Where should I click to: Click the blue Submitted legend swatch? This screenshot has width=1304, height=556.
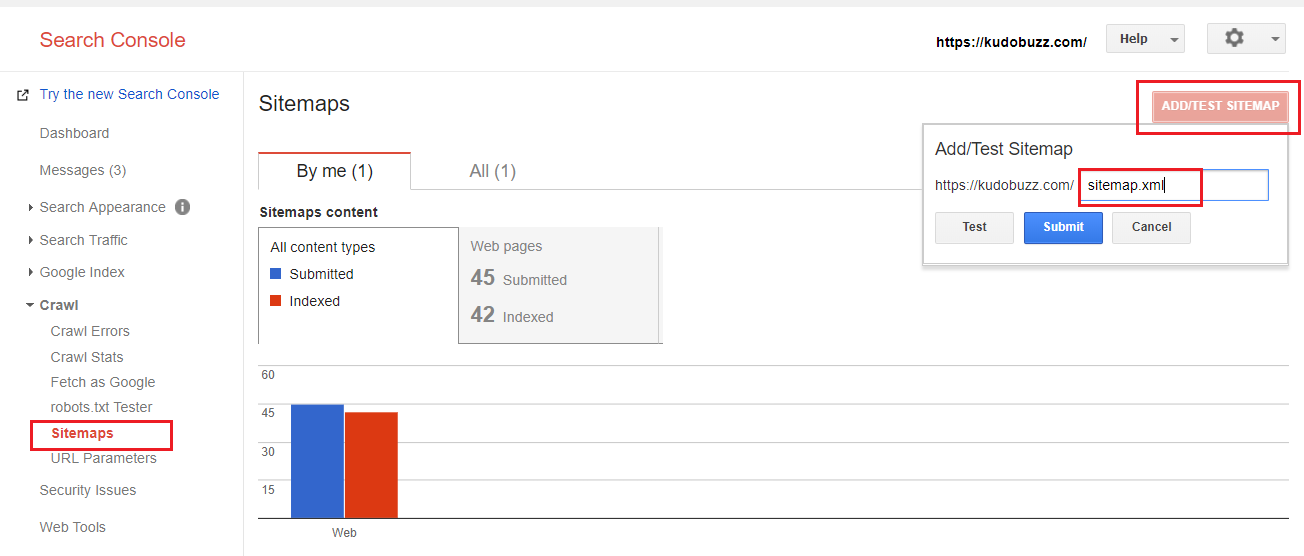tap(276, 274)
